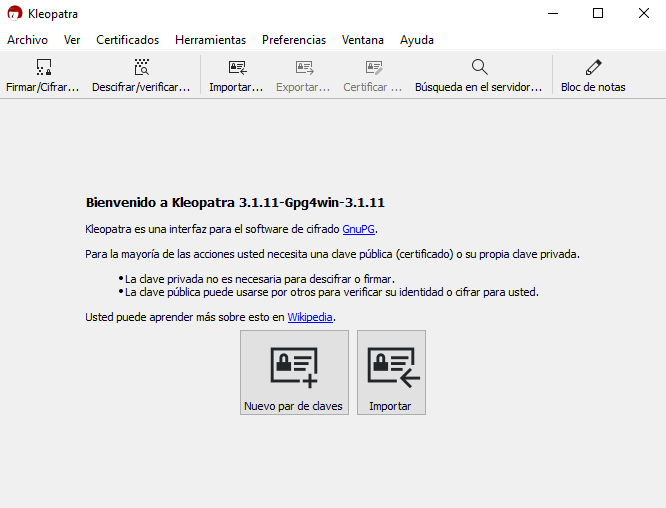Click the Kleopatra app logo in the title bar

(x=15, y=13)
